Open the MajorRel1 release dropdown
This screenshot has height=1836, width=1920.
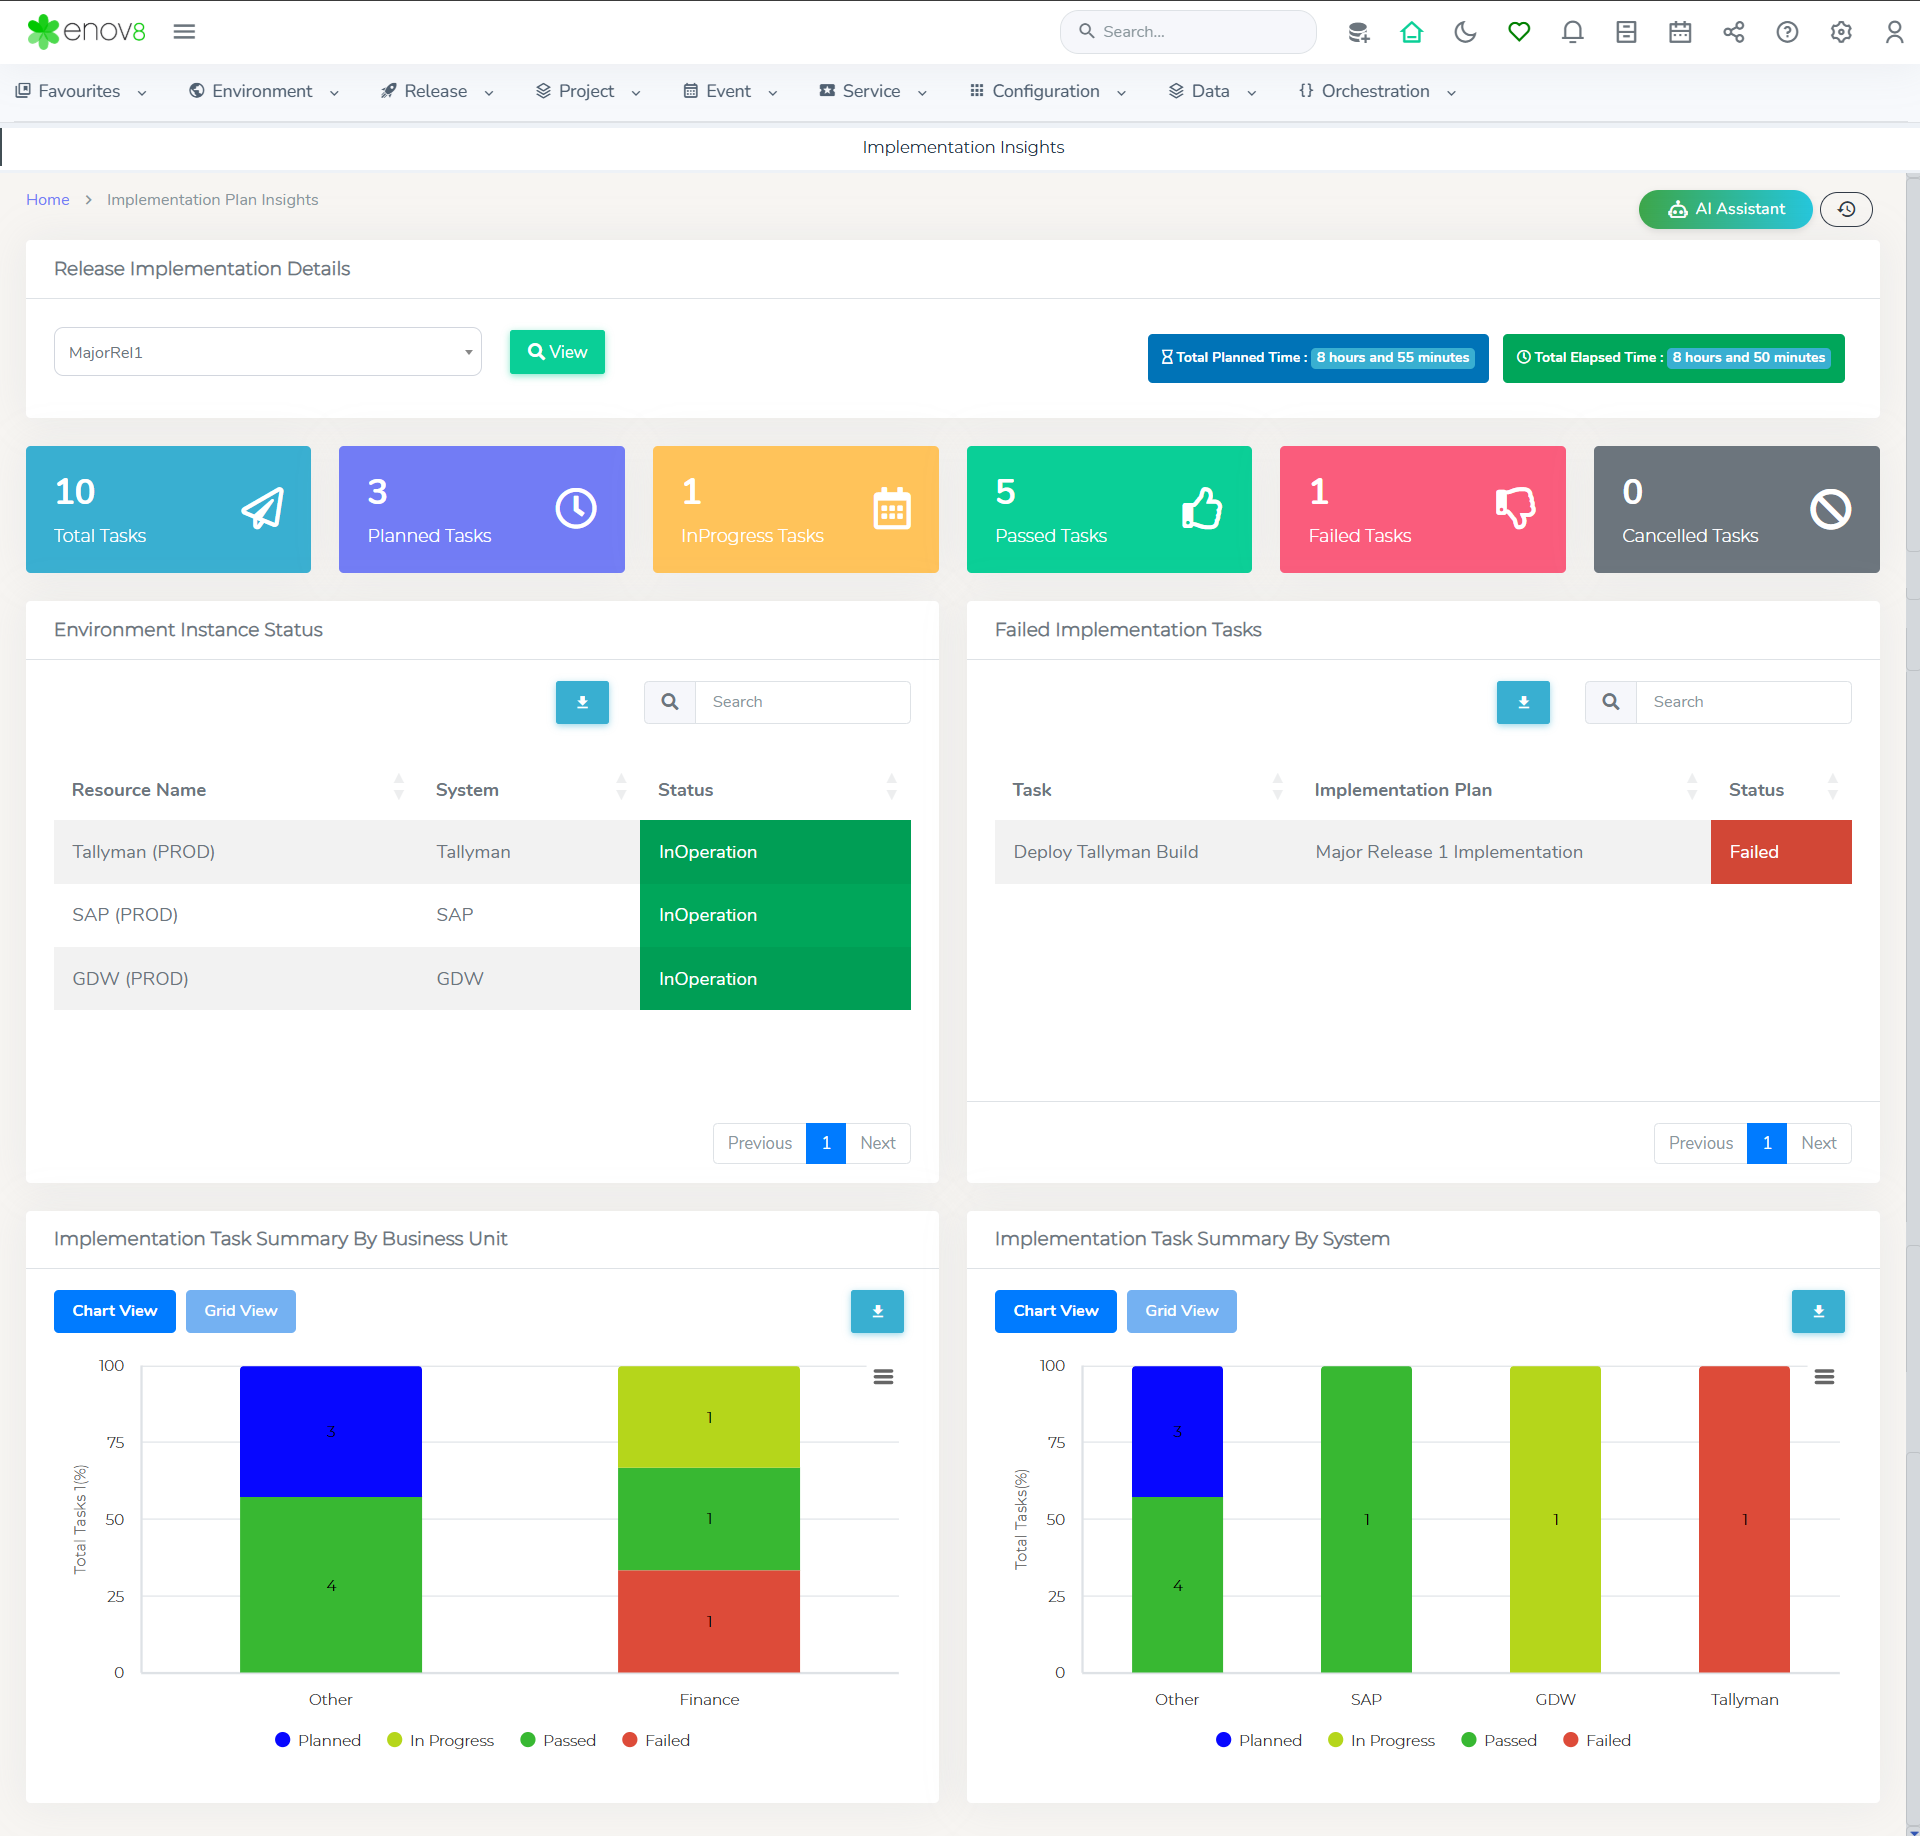point(267,352)
